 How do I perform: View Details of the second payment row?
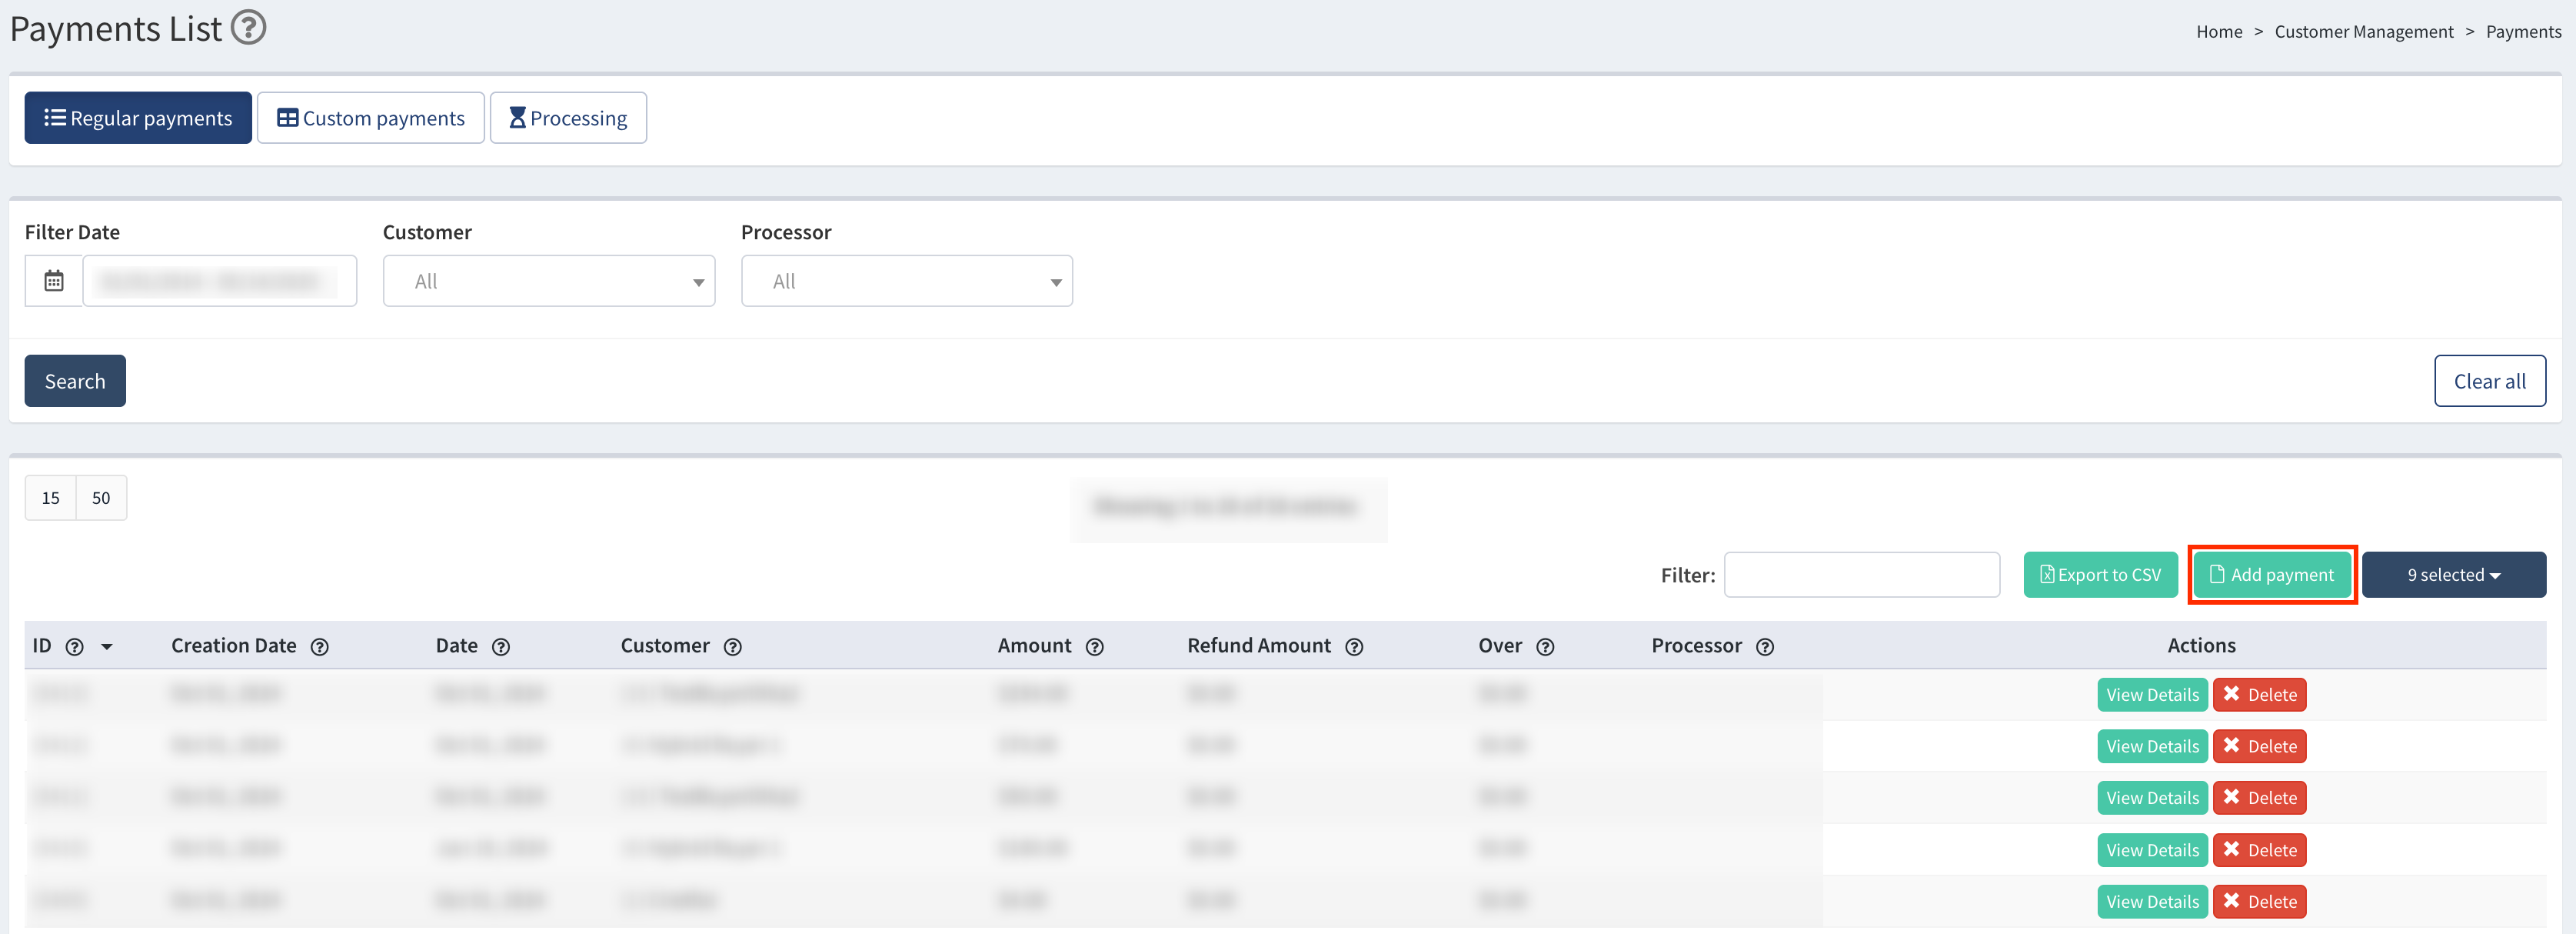coord(2152,746)
